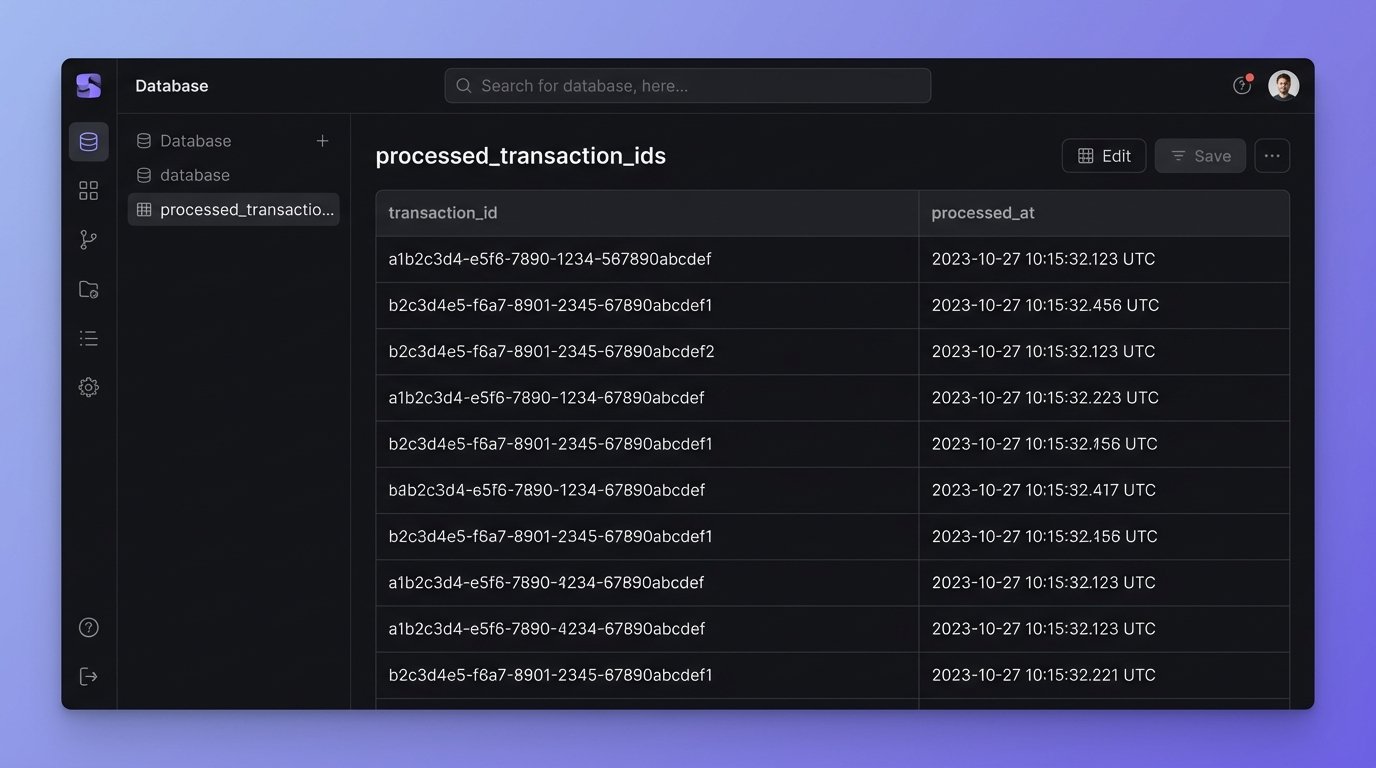
Task: Open the Settings gear in the sidebar
Action: coord(88,387)
